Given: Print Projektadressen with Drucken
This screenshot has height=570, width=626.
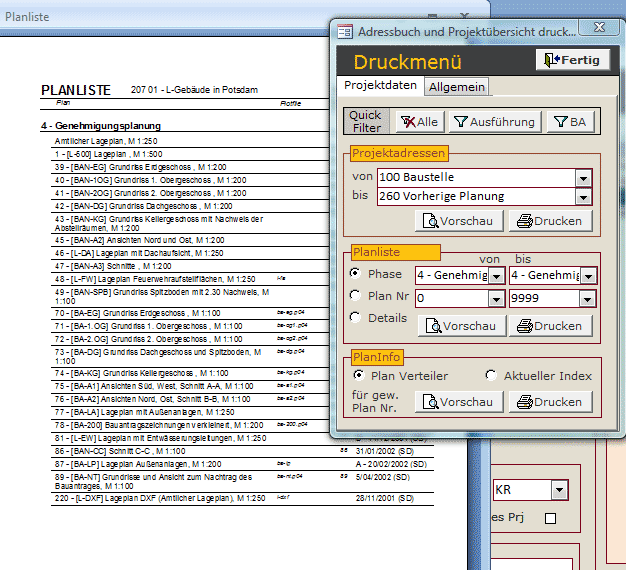Looking at the screenshot, I should pos(551,221).
